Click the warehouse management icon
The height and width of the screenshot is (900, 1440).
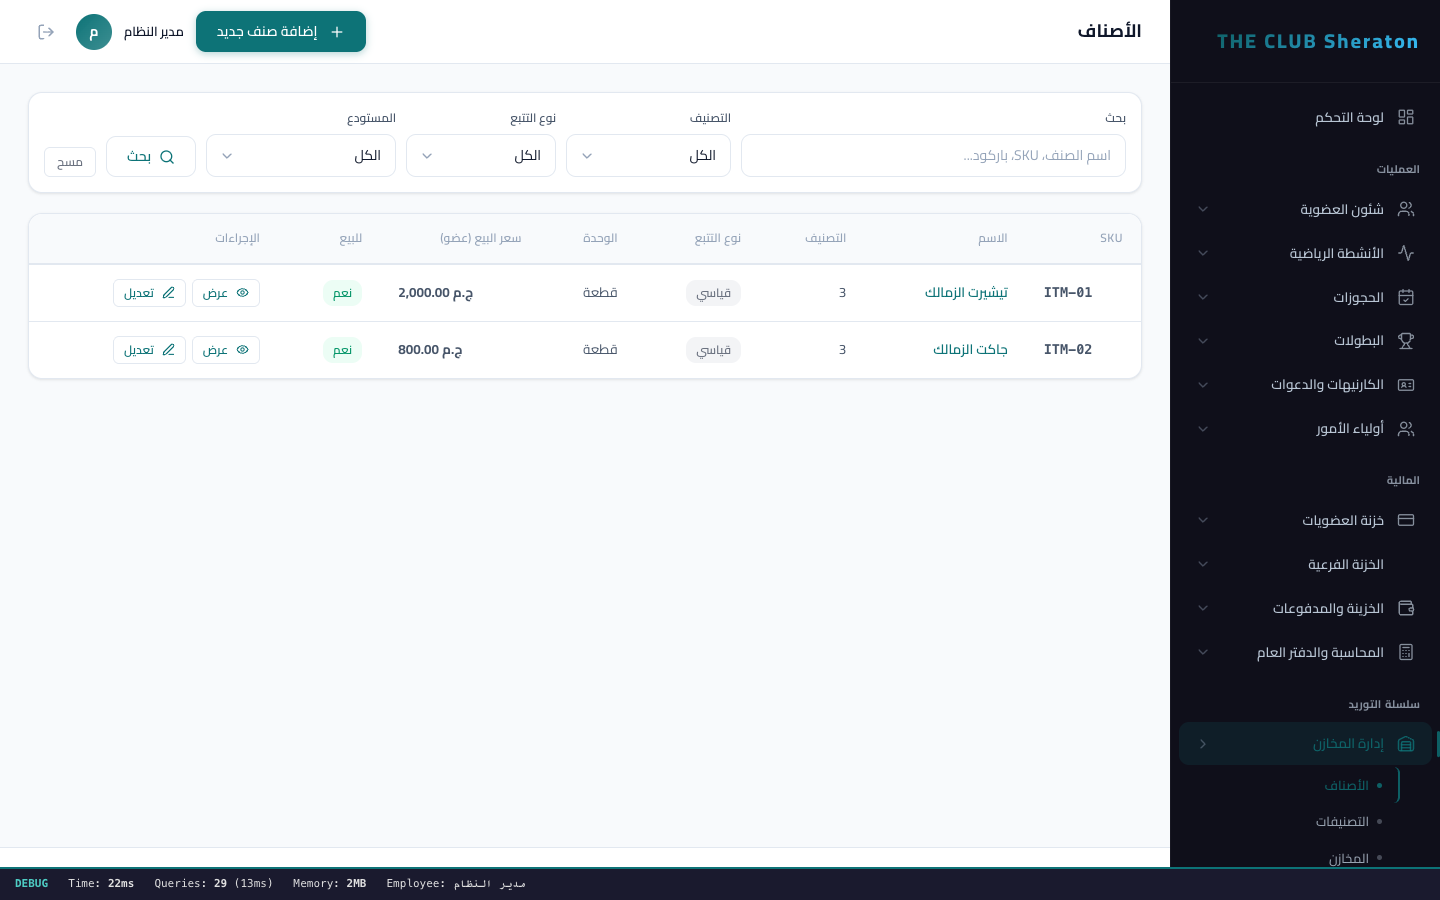1406,744
